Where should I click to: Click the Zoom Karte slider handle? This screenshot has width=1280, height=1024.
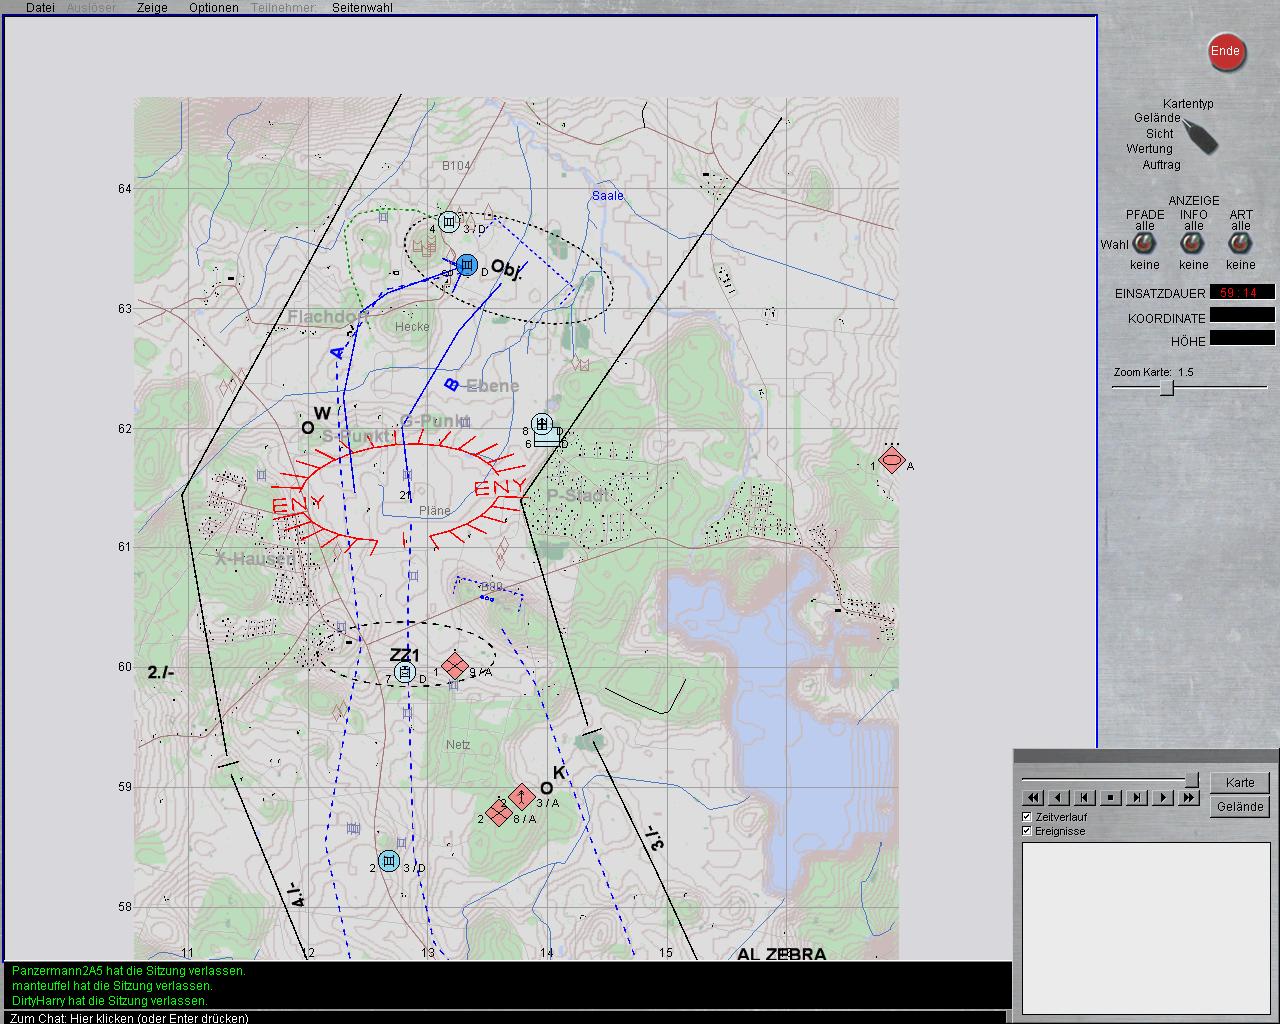tap(1166, 388)
